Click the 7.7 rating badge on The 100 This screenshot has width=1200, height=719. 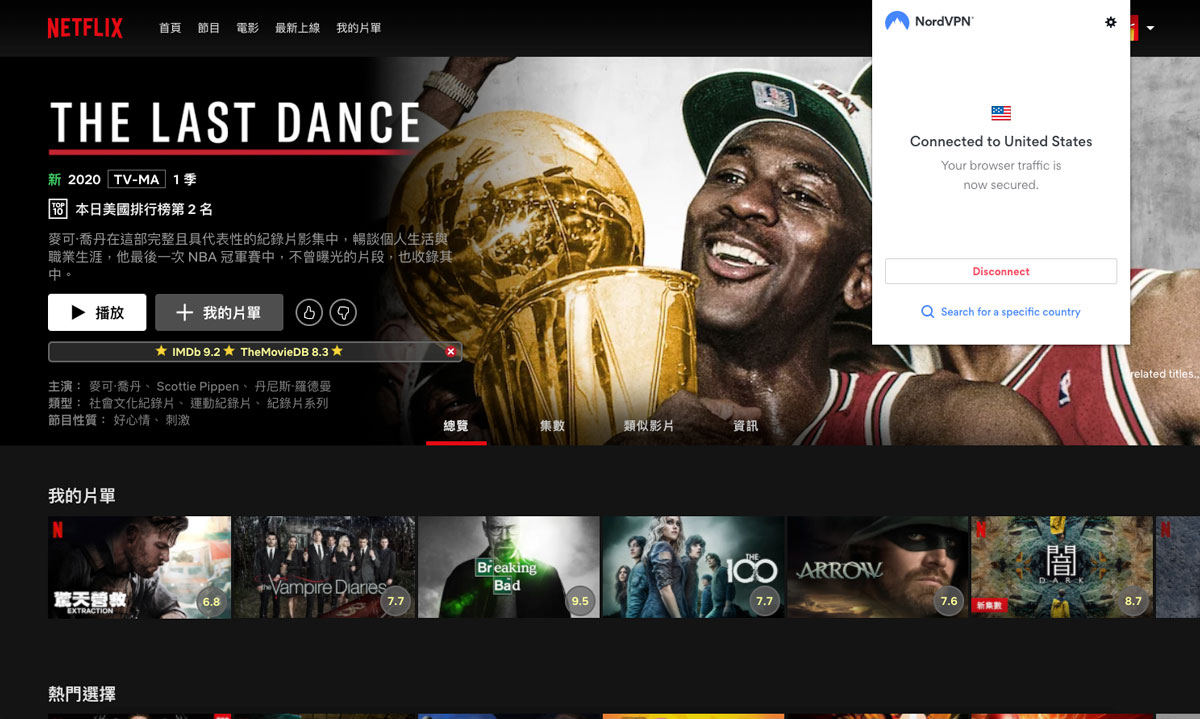[x=765, y=601]
